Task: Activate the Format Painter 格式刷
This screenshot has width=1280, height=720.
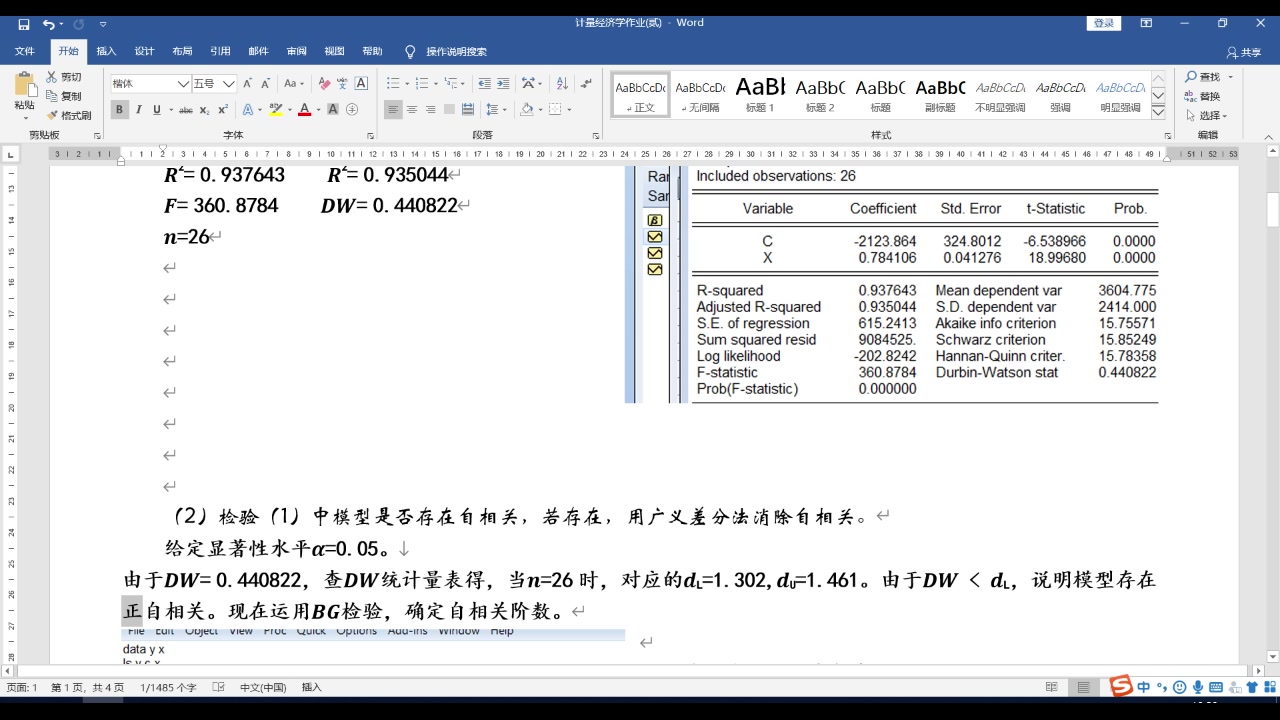Action: pos(68,115)
